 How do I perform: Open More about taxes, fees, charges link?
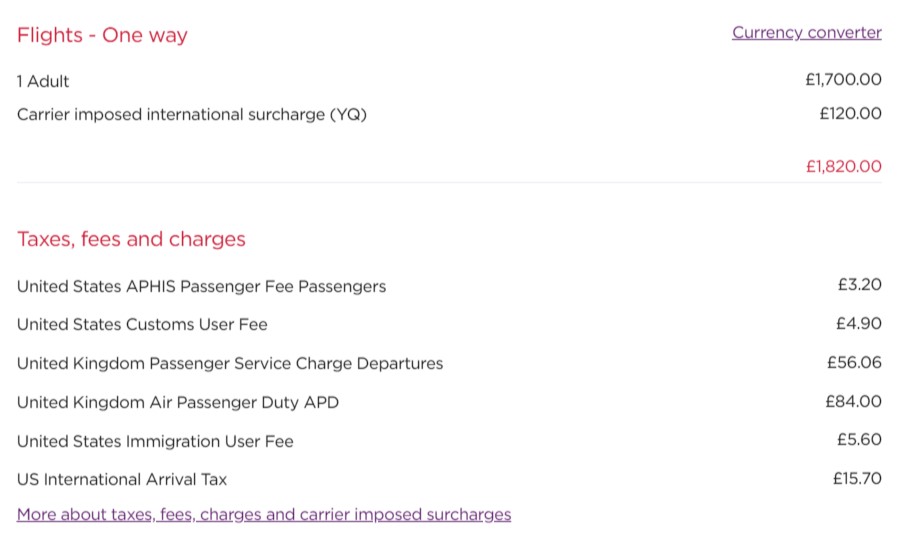(264, 514)
